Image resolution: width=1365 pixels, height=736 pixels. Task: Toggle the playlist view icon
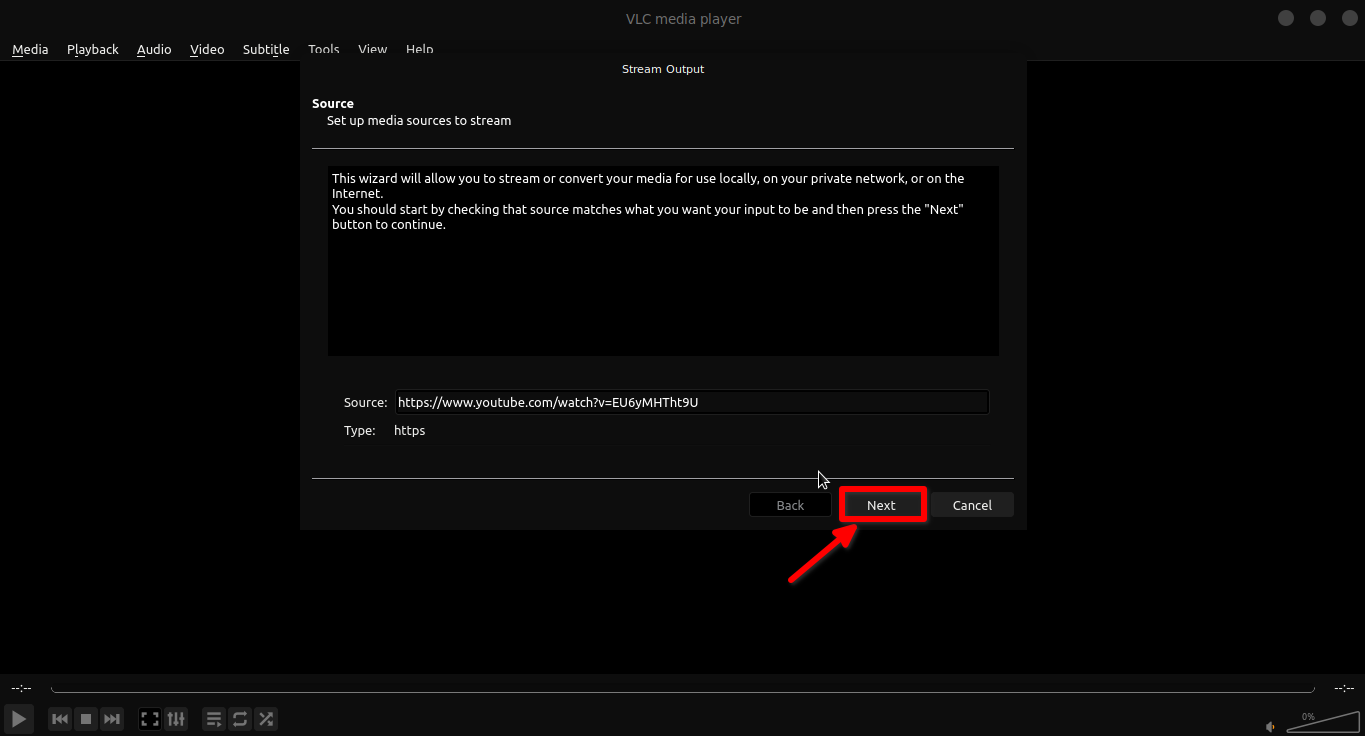(x=214, y=718)
